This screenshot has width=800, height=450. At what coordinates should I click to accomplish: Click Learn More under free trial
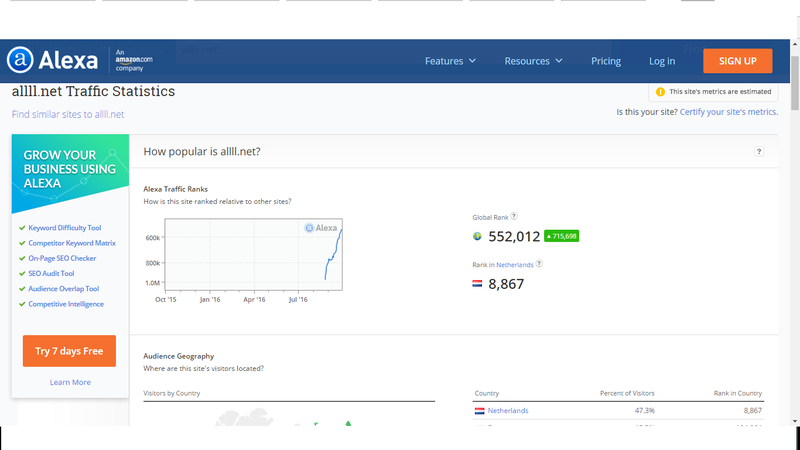[x=70, y=382]
